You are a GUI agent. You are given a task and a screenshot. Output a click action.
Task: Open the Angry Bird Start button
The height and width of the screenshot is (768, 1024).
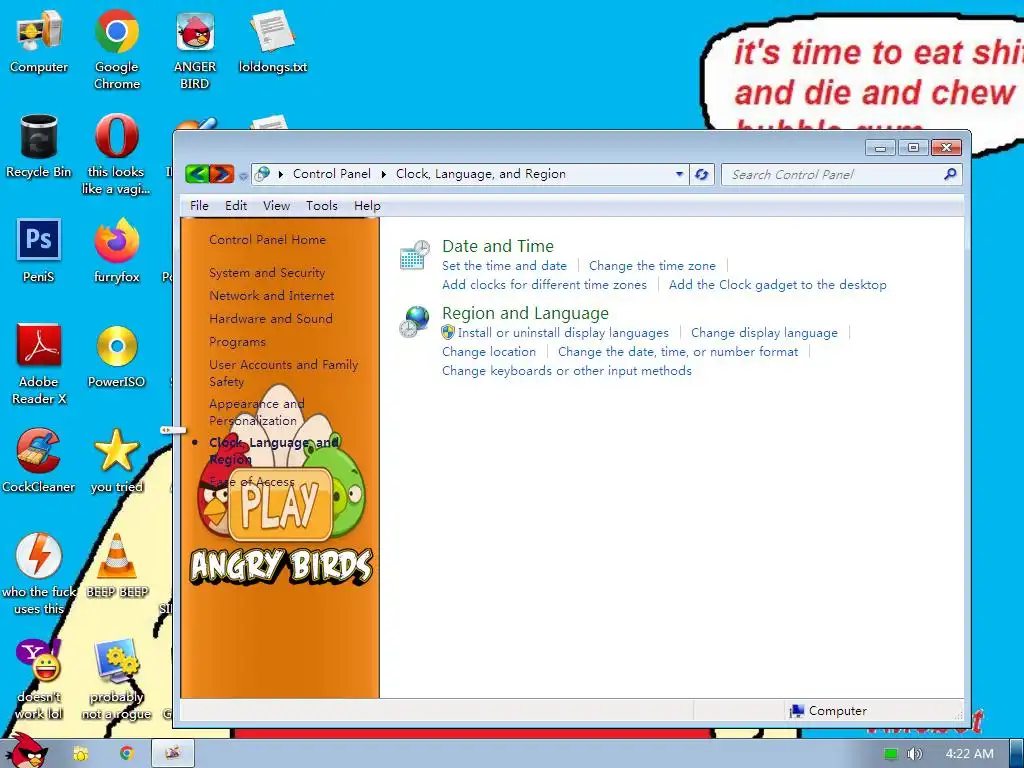[x=27, y=751]
